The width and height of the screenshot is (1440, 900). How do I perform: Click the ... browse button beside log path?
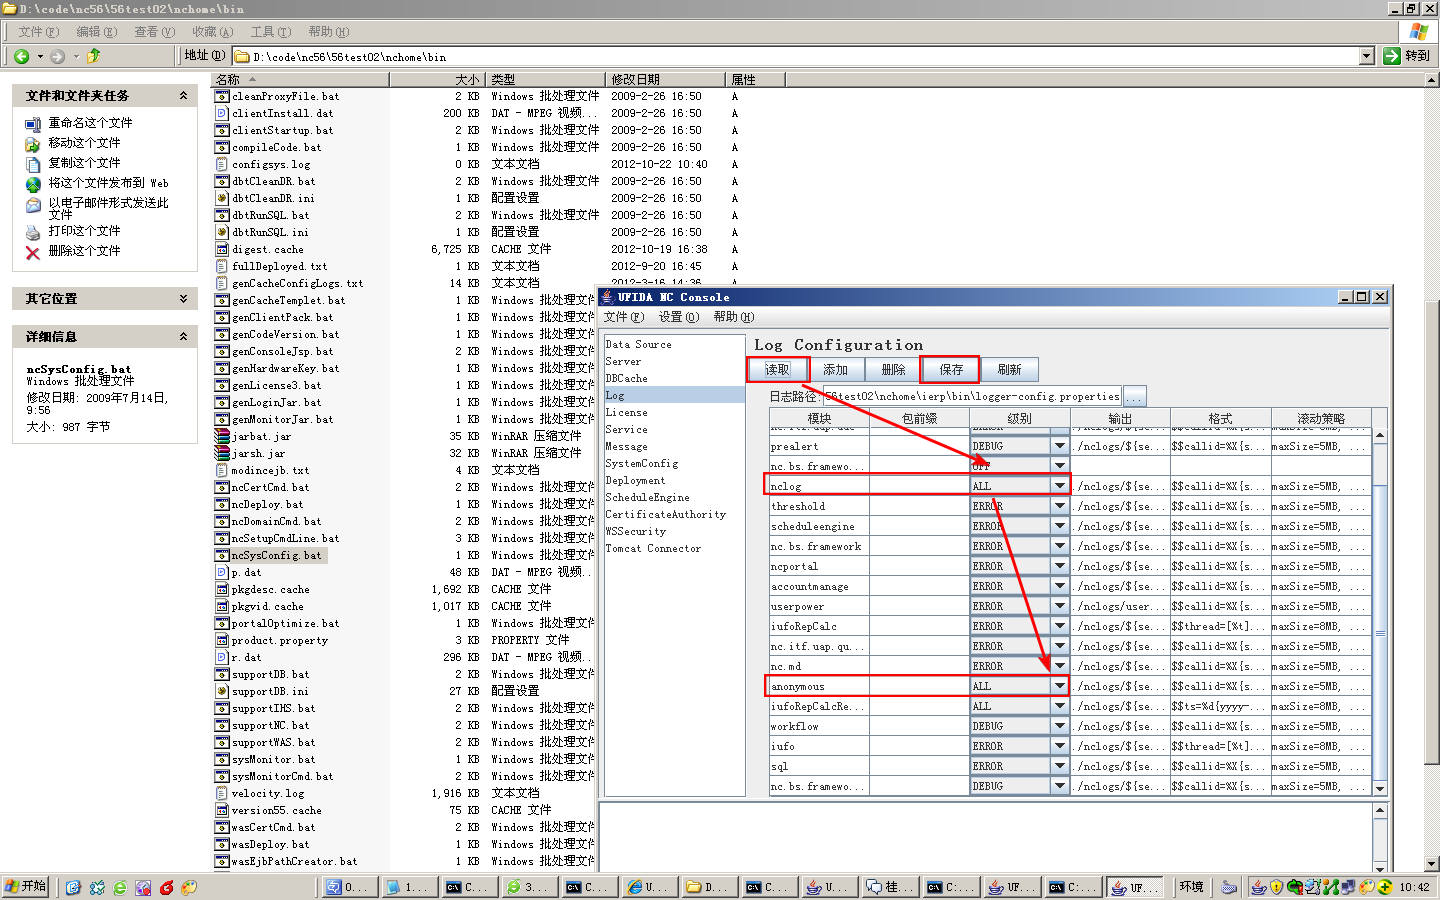1134,397
